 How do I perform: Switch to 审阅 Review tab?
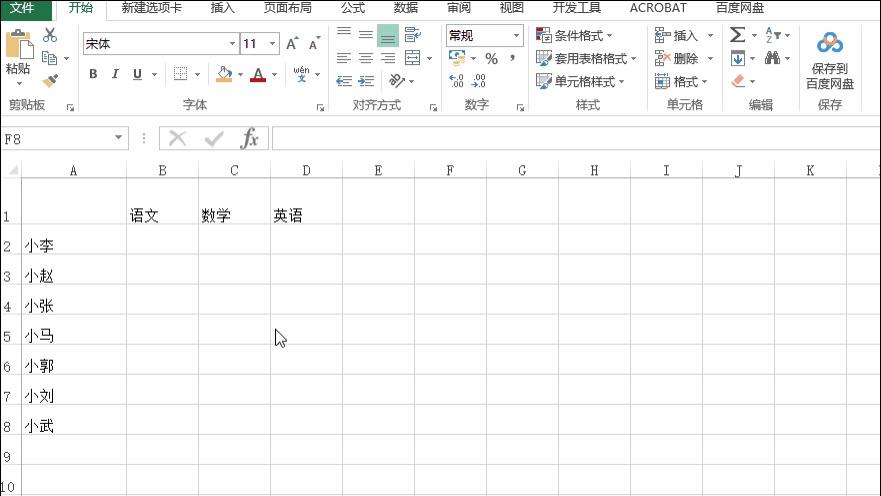pyautogui.click(x=458, y=8)
